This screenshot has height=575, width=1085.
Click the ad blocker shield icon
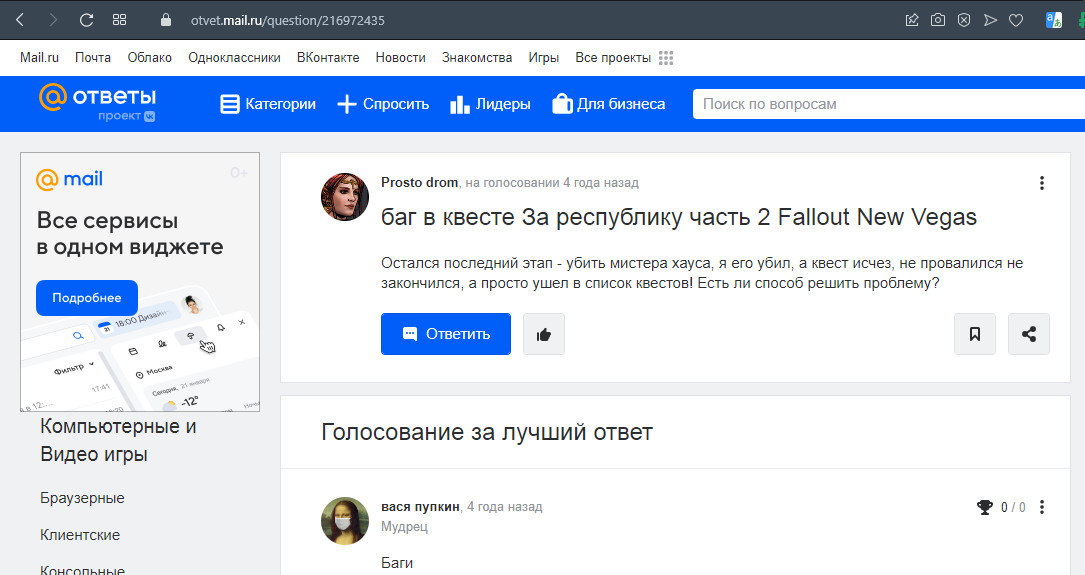(x=964, y=20)
